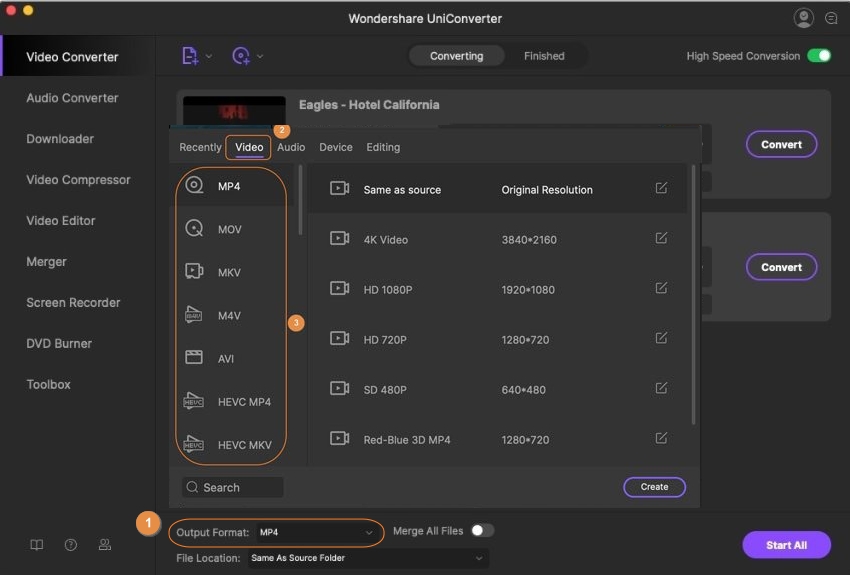
Task: Click the Start All button
Action: pos(786,545)
